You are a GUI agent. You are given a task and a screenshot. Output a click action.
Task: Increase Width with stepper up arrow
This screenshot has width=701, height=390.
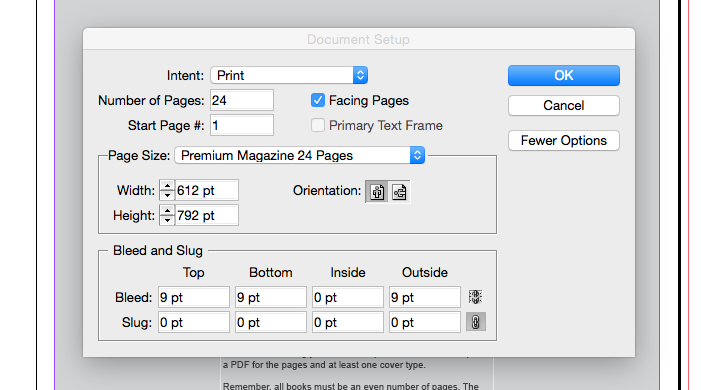167,186
